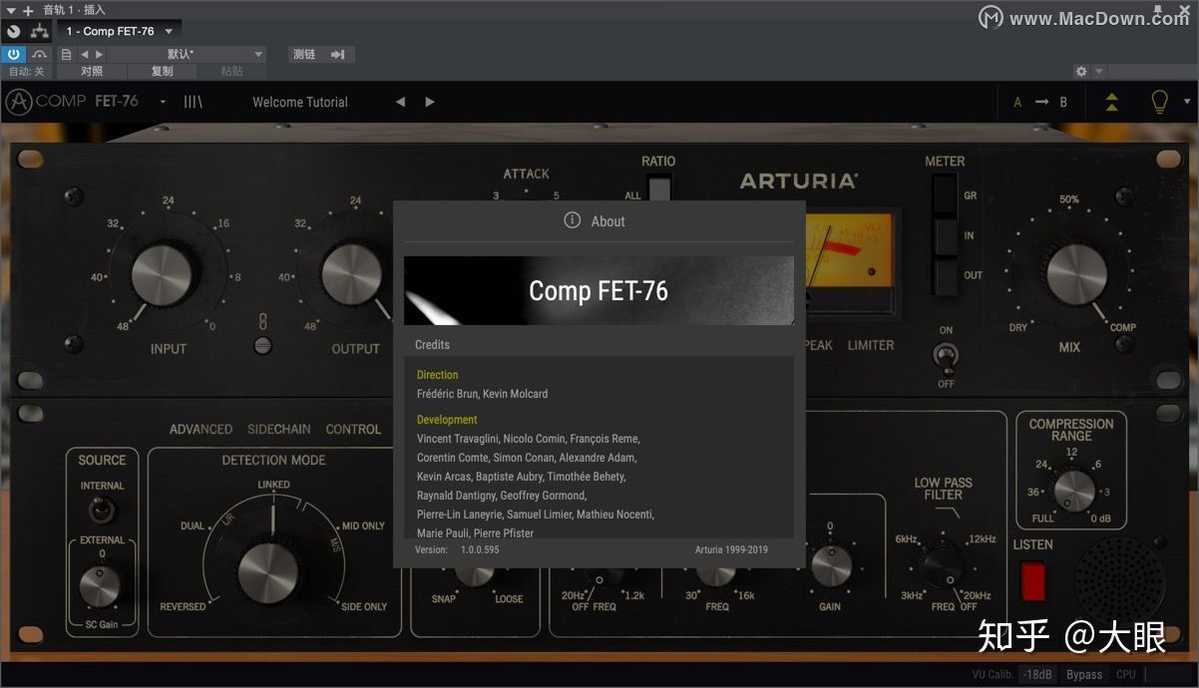Click the Credits label in About dialog
Image resolution: width=1199 pixels, height=688 pixels.
pyautogui.click(x=432, y=345)
